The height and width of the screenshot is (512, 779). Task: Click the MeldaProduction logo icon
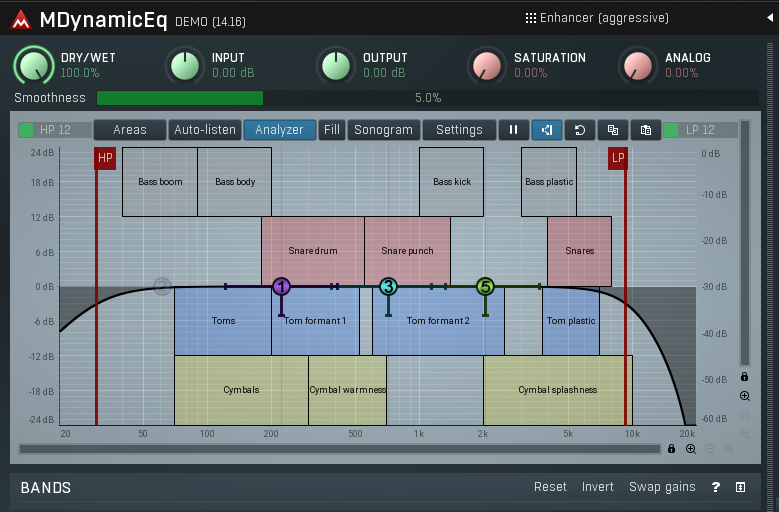[21, 20]
